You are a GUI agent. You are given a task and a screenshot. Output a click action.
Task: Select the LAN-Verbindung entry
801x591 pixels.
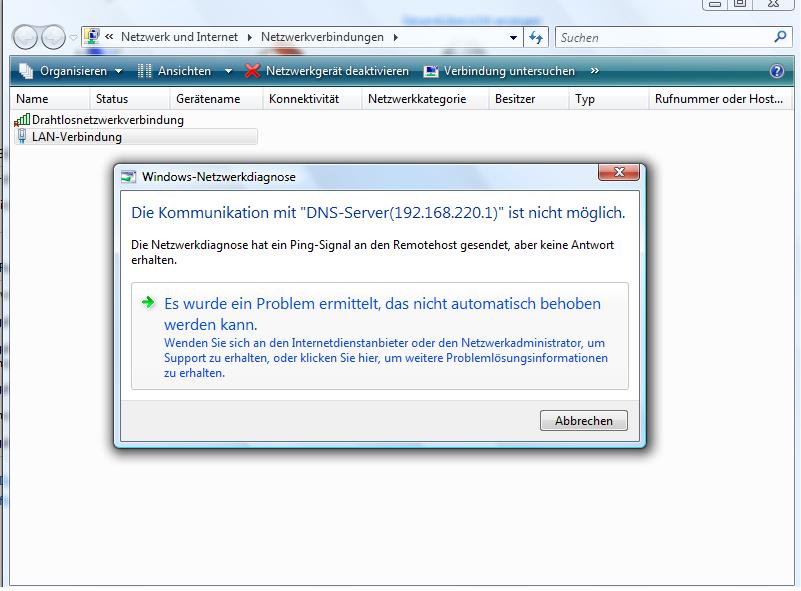[x=136, y=137]
